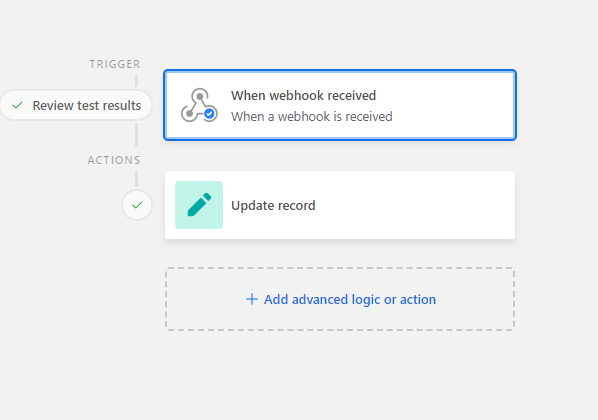Click the green checkmark circle beside Update record
This screenshot has width=598, height=420.
click(x=137, y=205)
